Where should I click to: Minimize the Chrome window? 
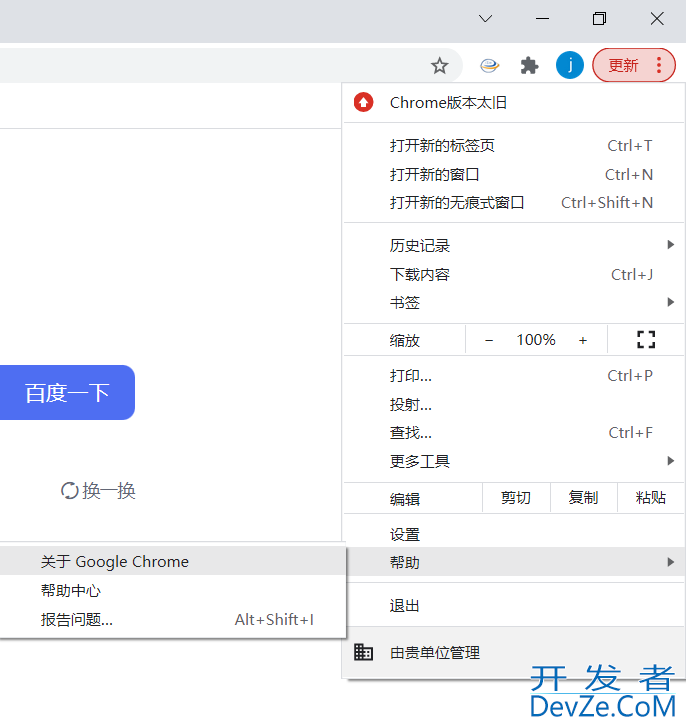point(542,19)
